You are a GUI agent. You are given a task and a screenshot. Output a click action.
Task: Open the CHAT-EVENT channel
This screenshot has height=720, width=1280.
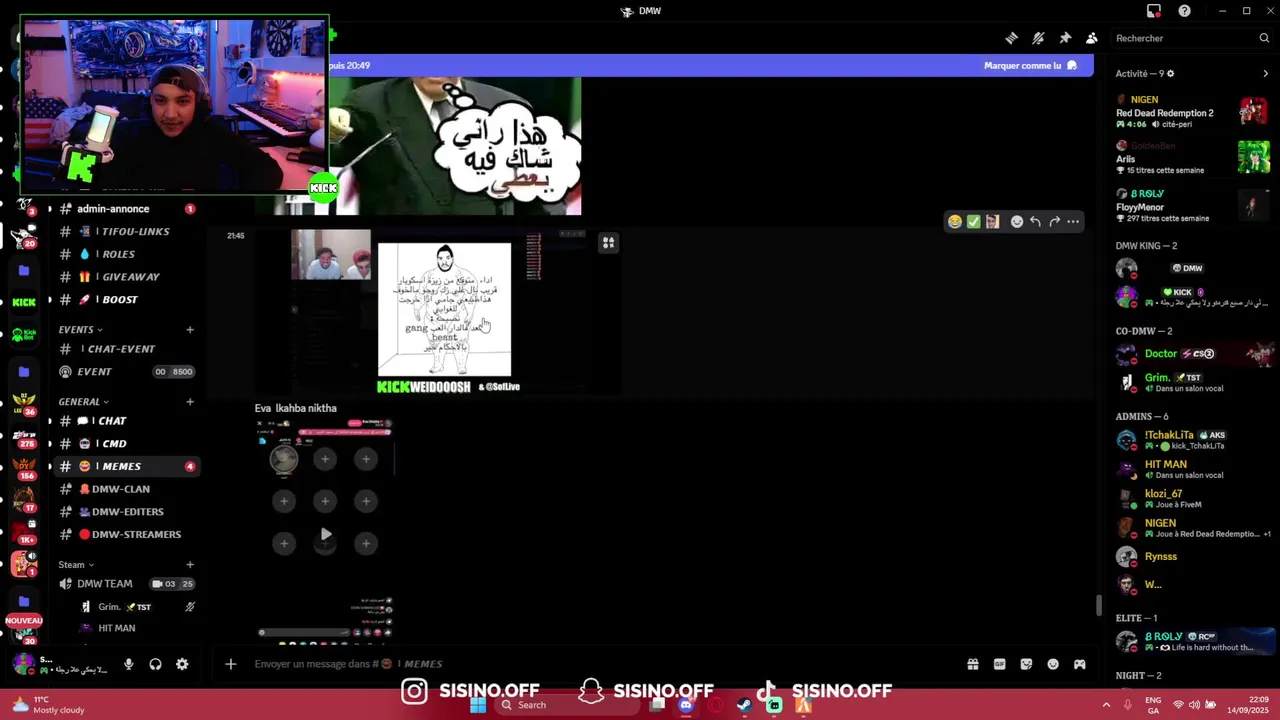pyautogui.click(x=125, y=349)
